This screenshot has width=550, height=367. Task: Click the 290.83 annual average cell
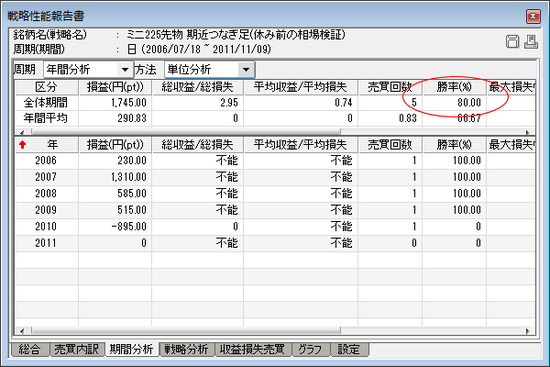[x=115, y=118]
